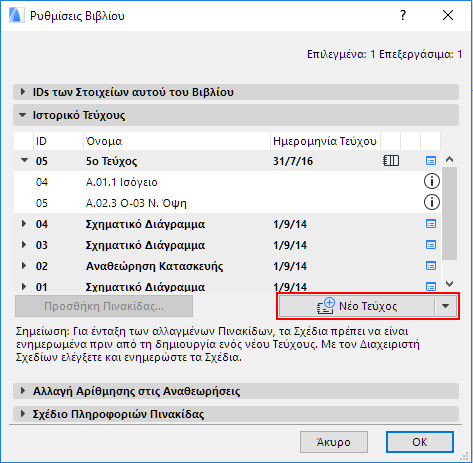Viewport: 473px width, 463px height.
Task: Sort by the ID column header
Action: click(58, 141)
